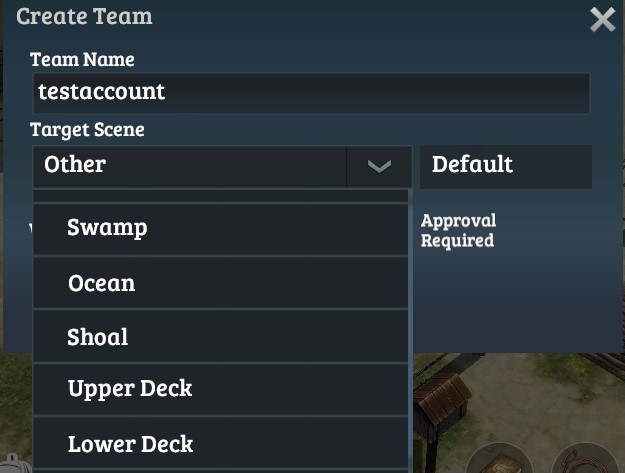Open the Default dropdown
Viewport: 625px width, 473px height.
pyautogui.click(x=505, y=165)
